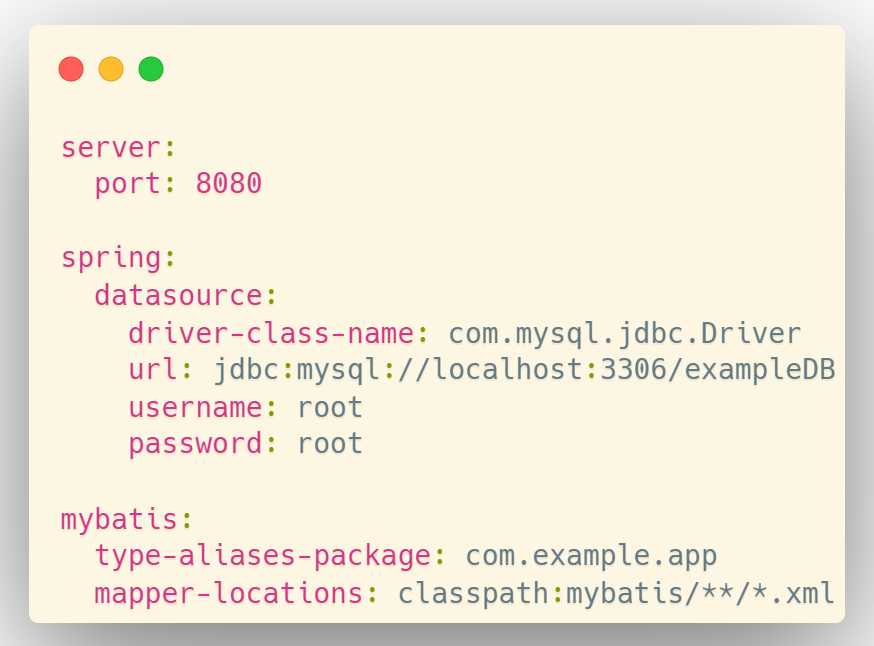
Task: Click the port value 8080
Action: 229,184
